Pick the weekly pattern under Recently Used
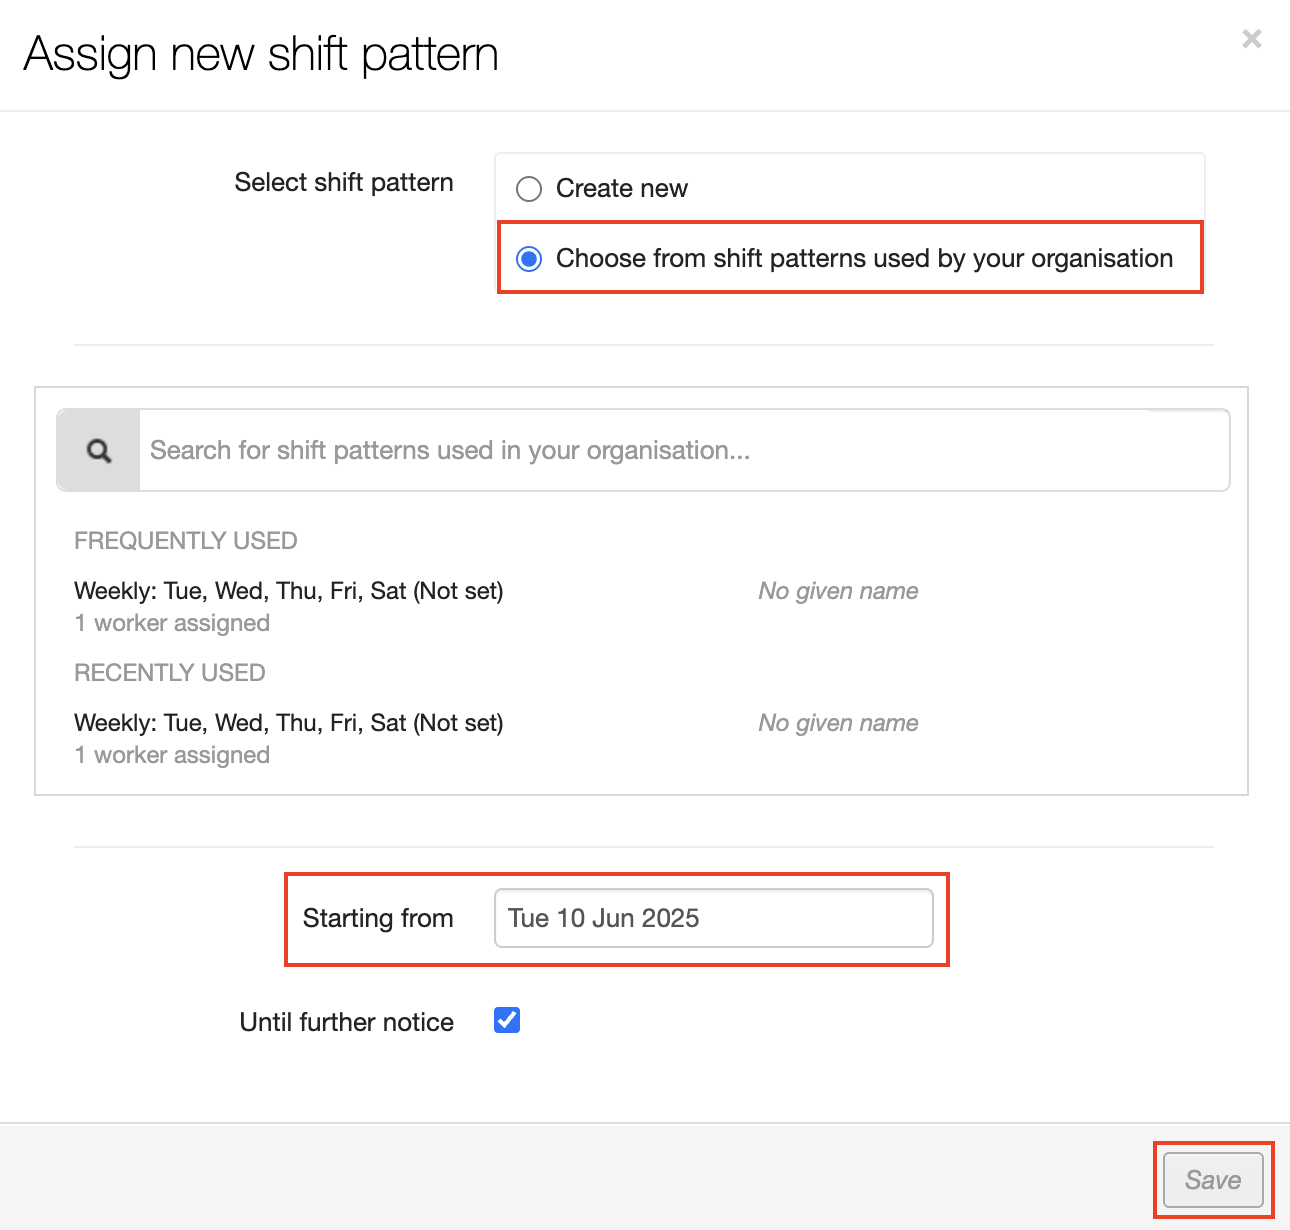 point(289,723)
